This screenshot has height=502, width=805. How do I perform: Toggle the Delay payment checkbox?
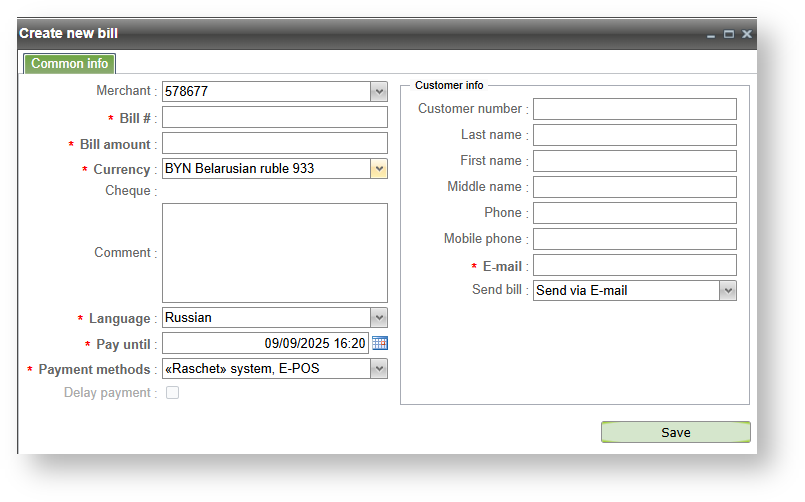click(172, 393)
